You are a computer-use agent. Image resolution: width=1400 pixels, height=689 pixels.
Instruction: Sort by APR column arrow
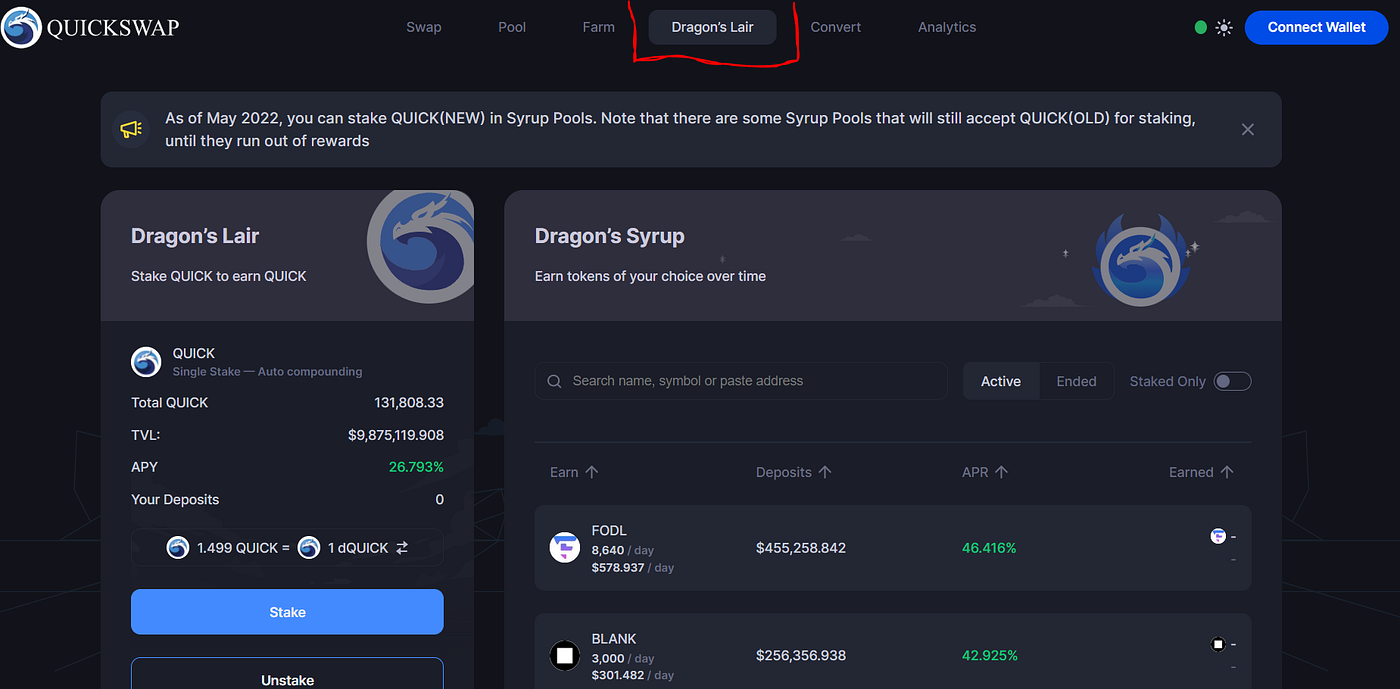pos(1002,472)
